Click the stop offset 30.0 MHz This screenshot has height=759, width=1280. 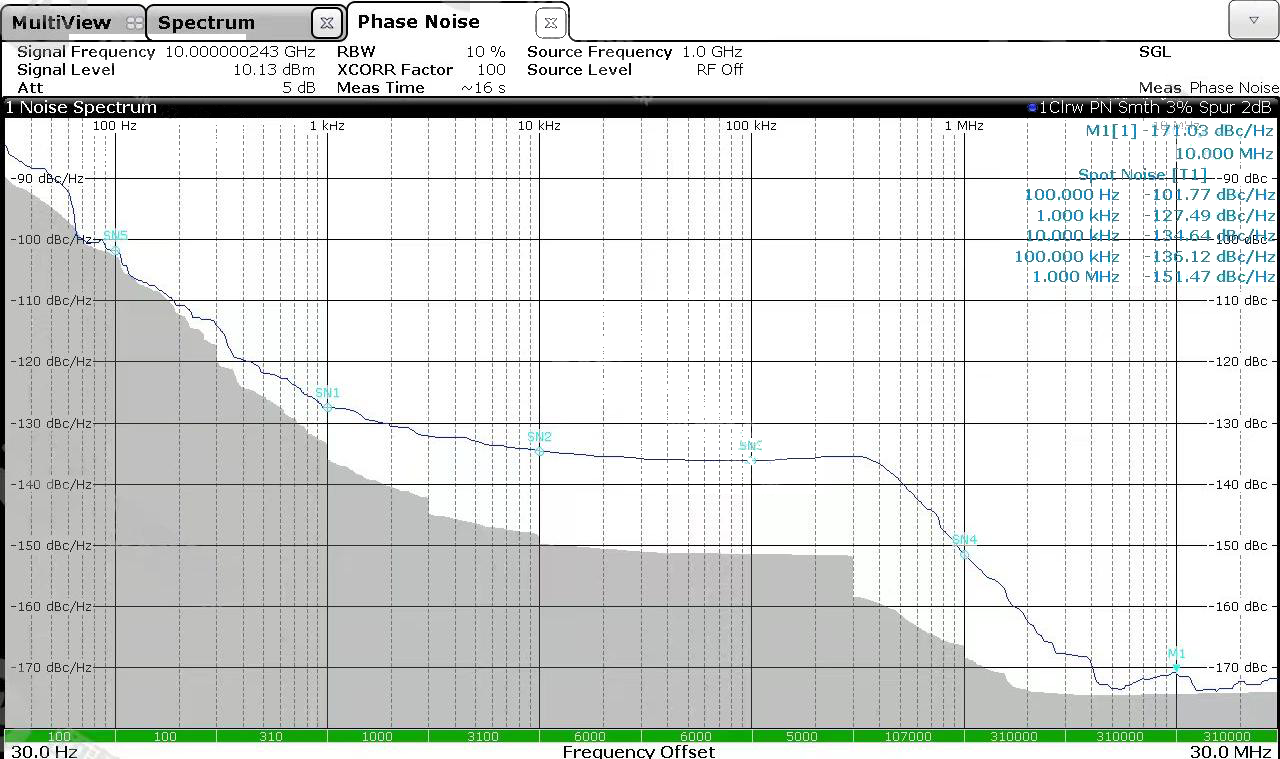[1230, 751]
